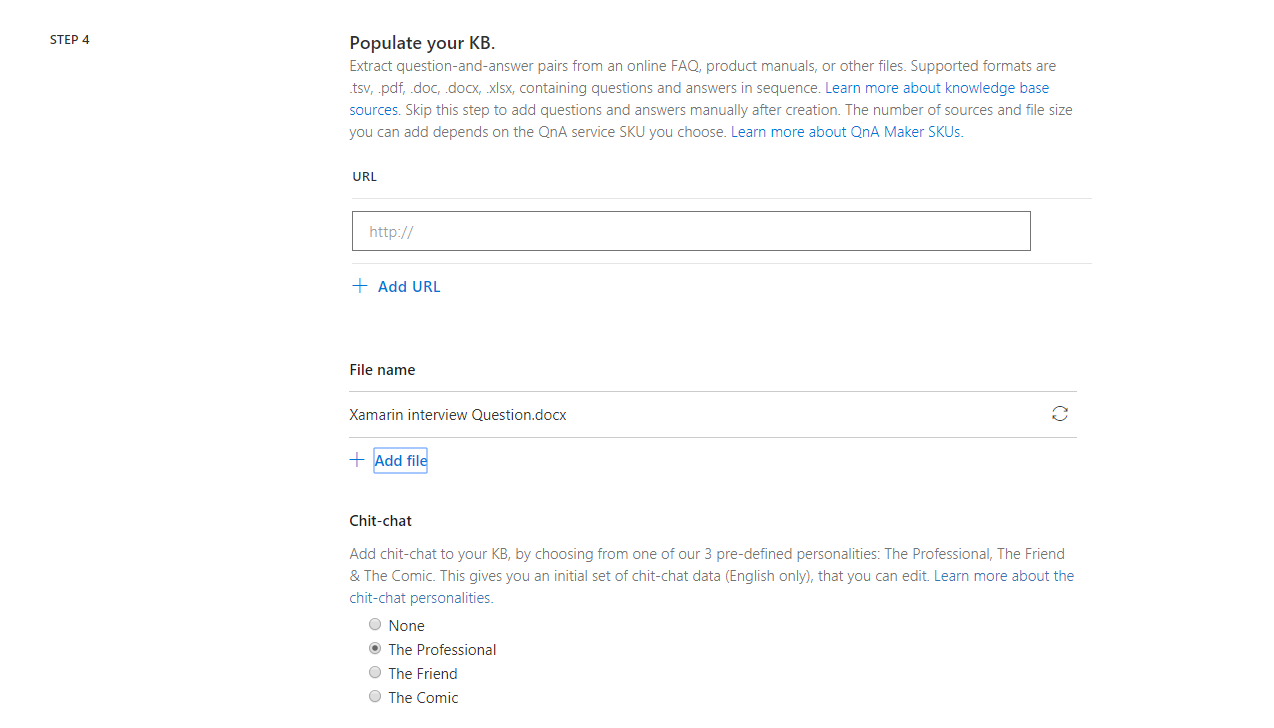Screen dimensions: 1274x728
Task: Select The Comic personality radio button
Action: (x=375, y=697)
